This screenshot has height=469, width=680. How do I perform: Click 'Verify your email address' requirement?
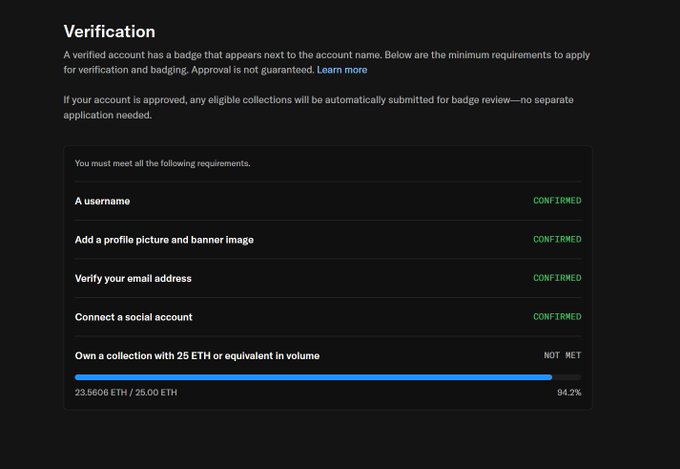133,279
